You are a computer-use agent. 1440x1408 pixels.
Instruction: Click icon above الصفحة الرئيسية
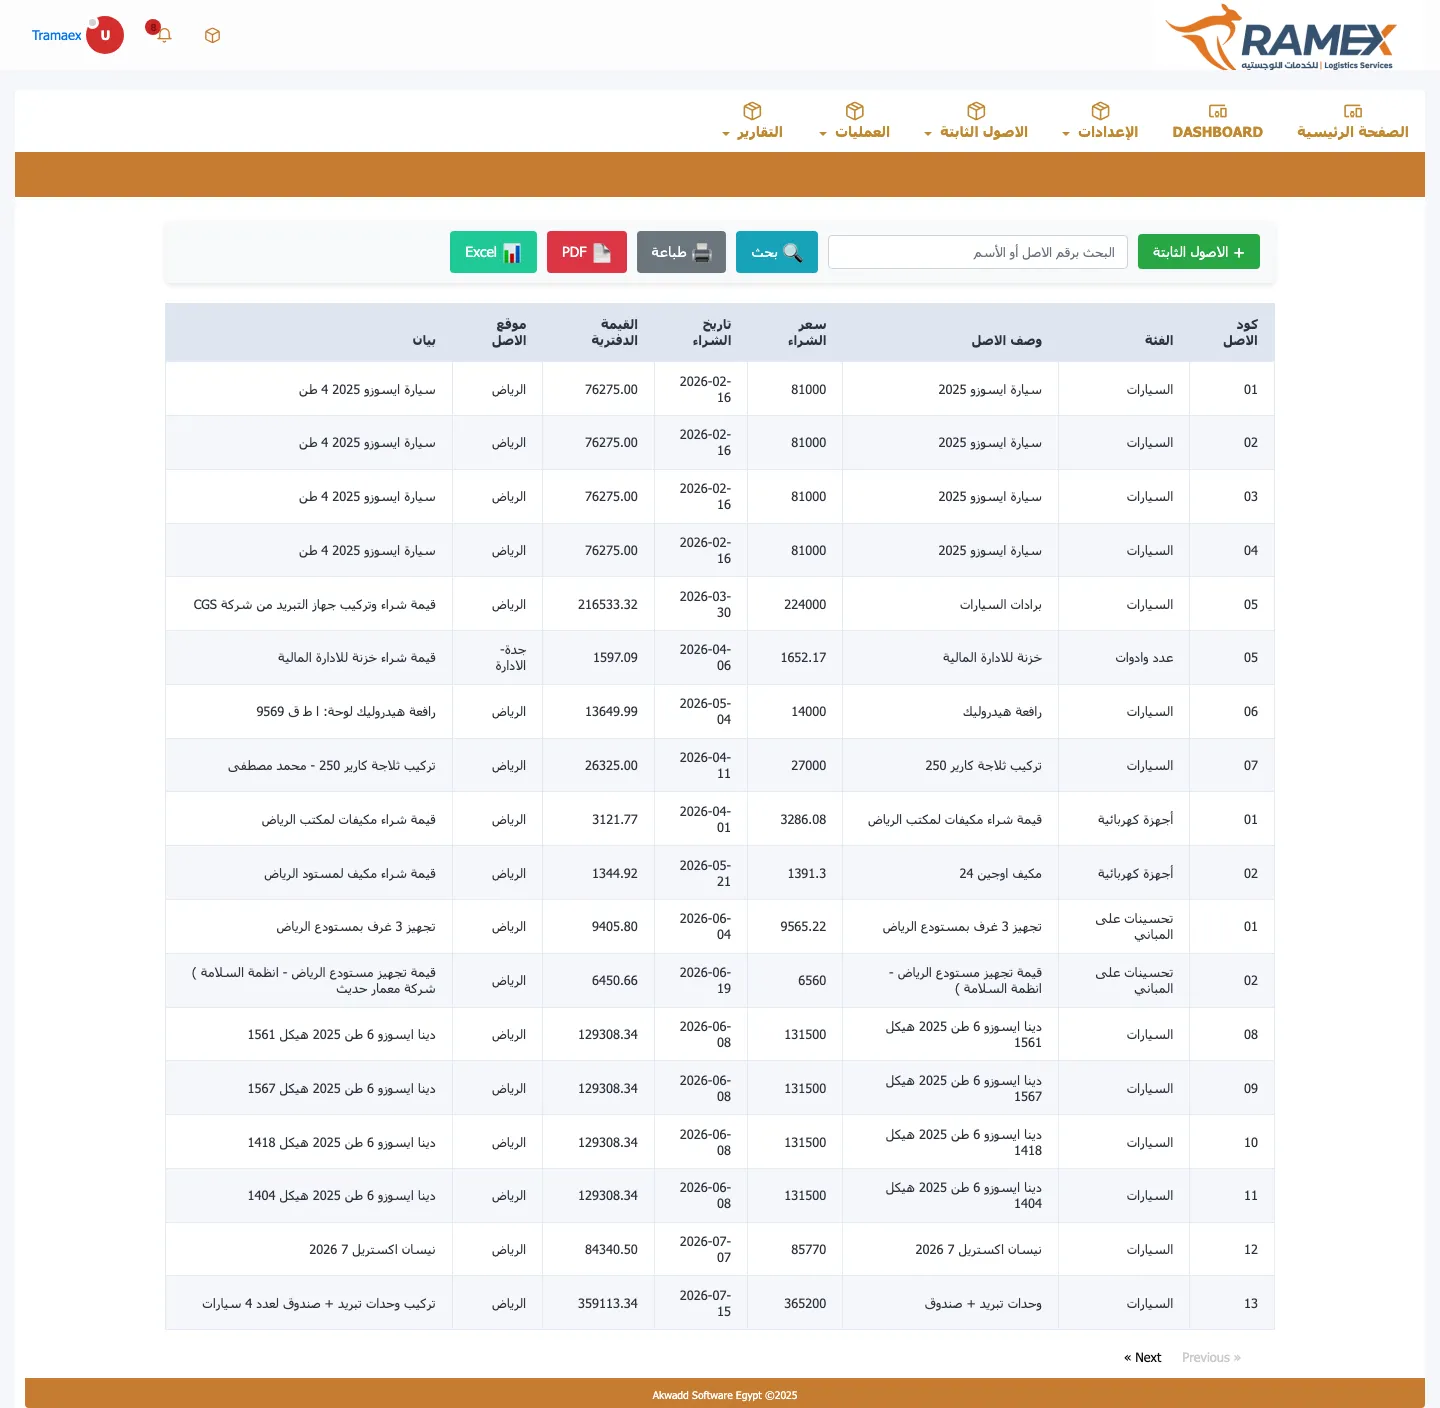tap(1353, 111)
